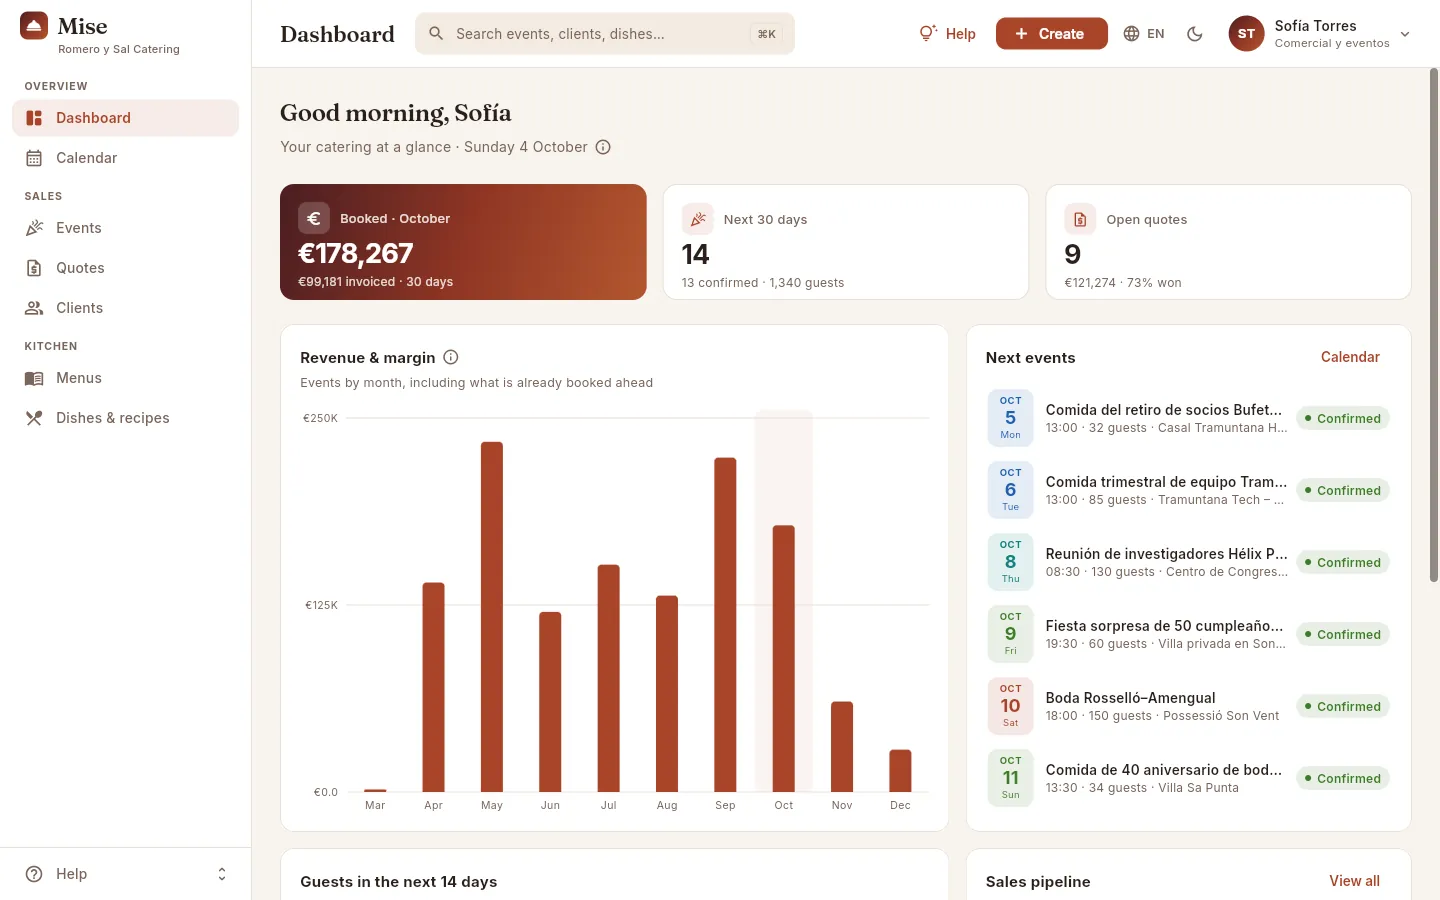Open event Reunión de investigadores Hélix
1440x900 pixels.
[x=1188, y=562]
